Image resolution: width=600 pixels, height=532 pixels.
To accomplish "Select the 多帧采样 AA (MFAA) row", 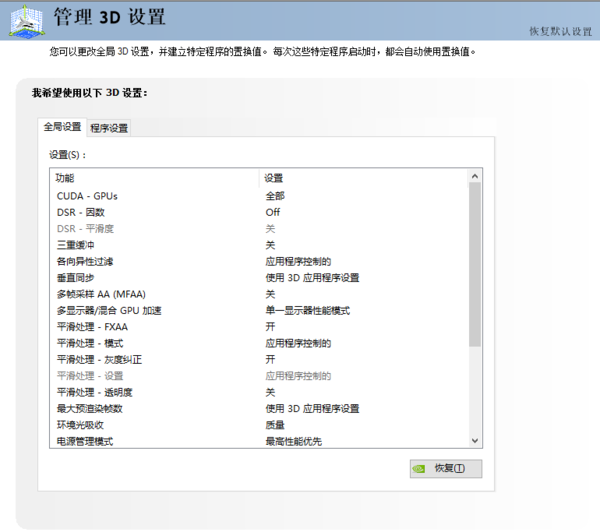I will pyautogui.click(x=259, y=294).
